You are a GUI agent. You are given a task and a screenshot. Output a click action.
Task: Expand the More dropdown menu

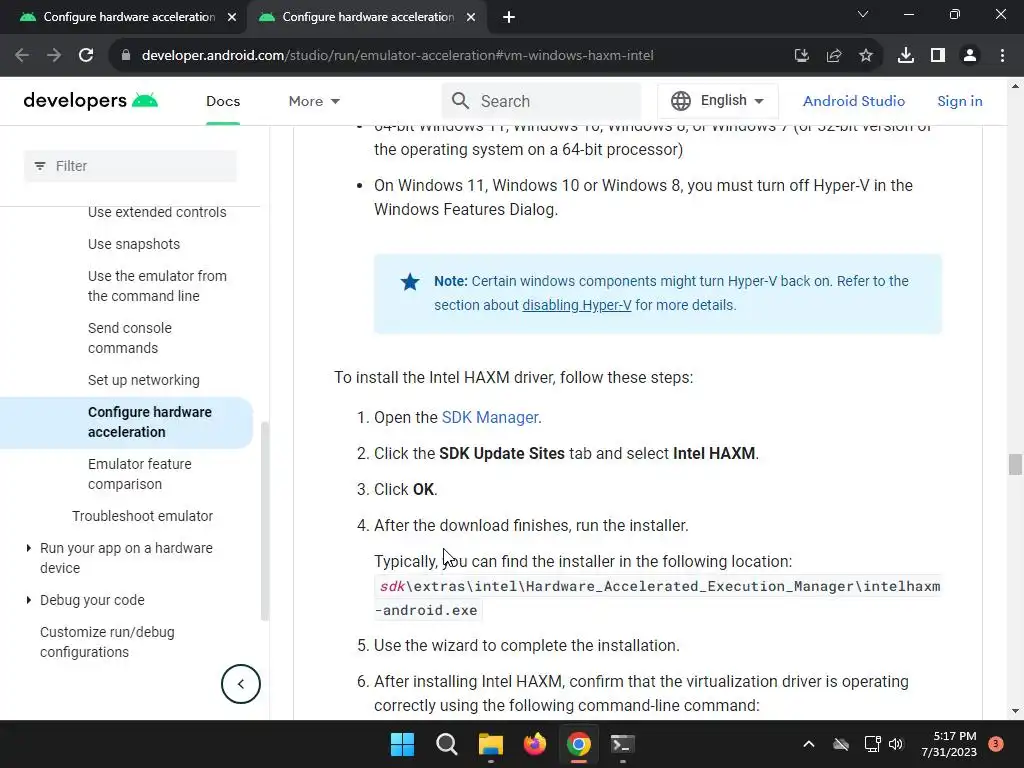(314, 101)
